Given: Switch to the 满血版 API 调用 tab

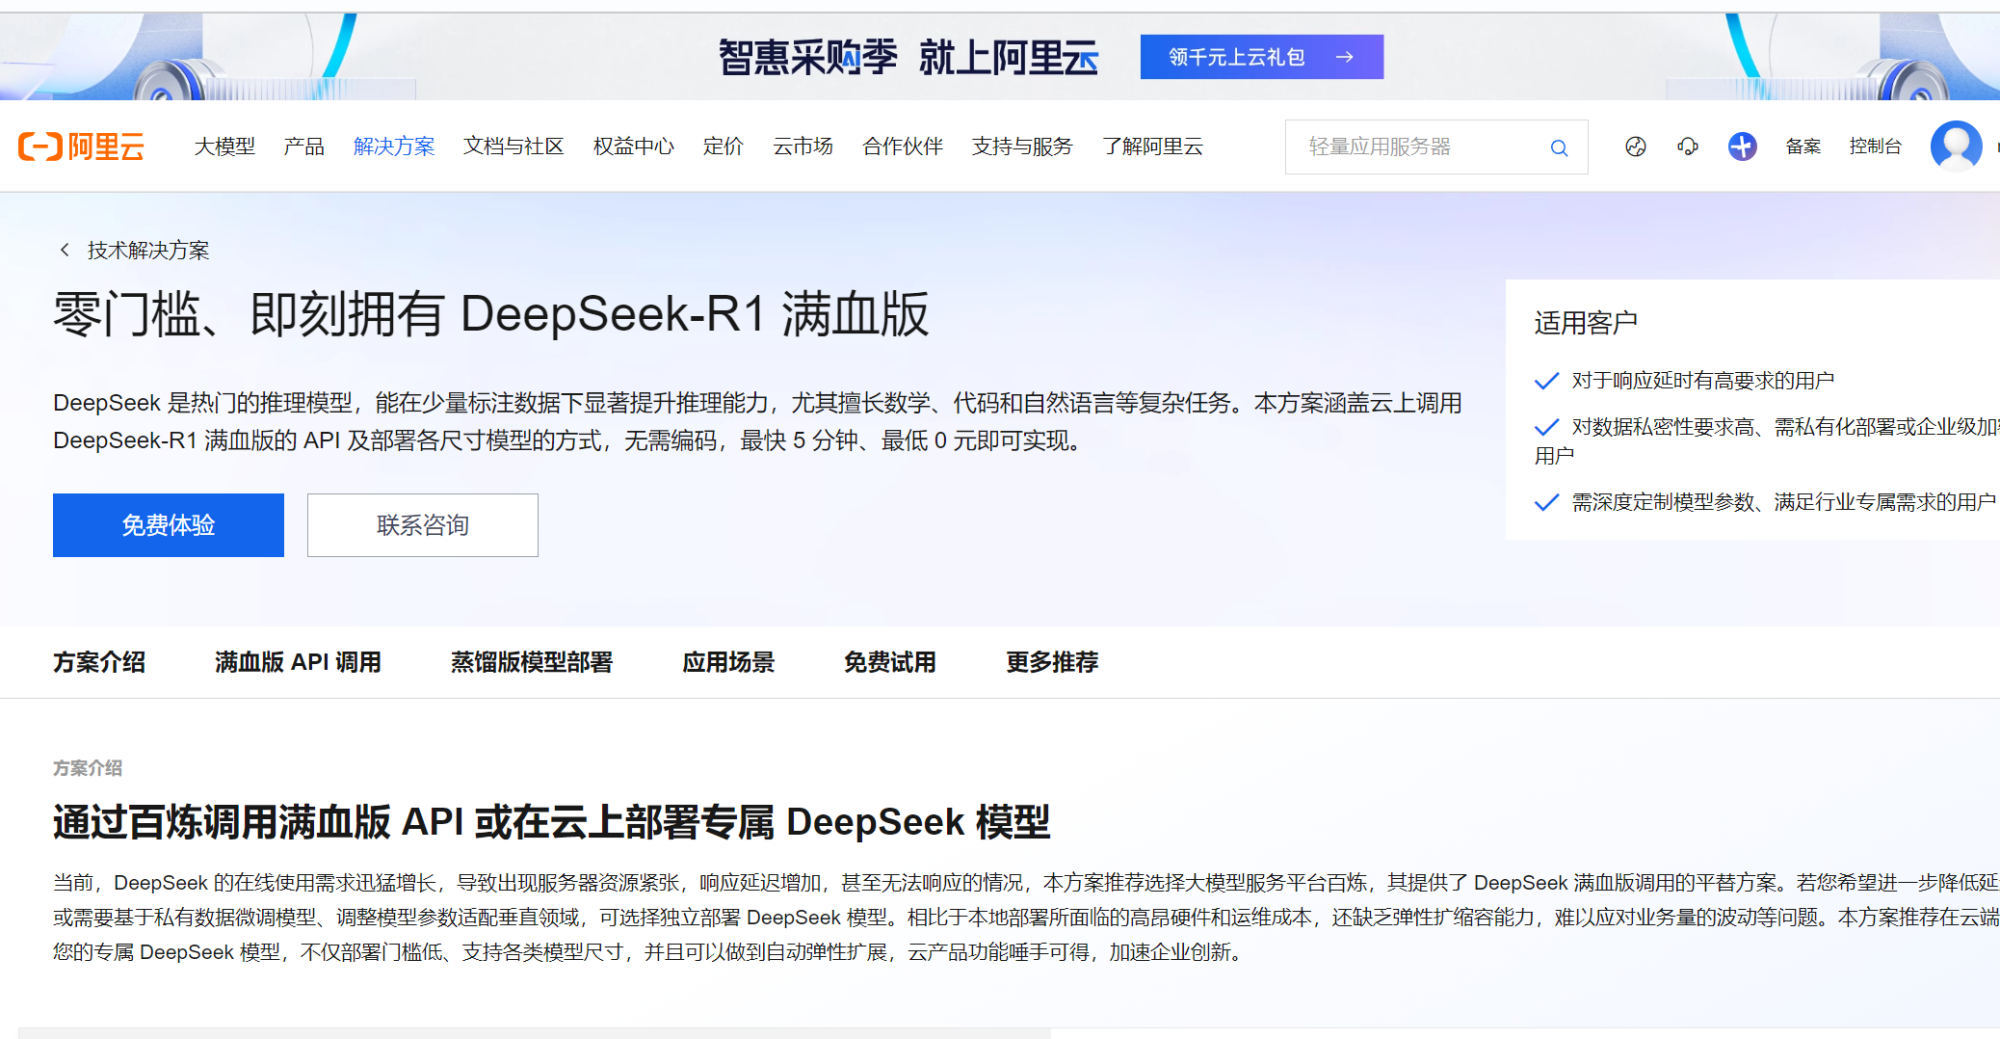Looking at the screenshot, I should point(298,662).
